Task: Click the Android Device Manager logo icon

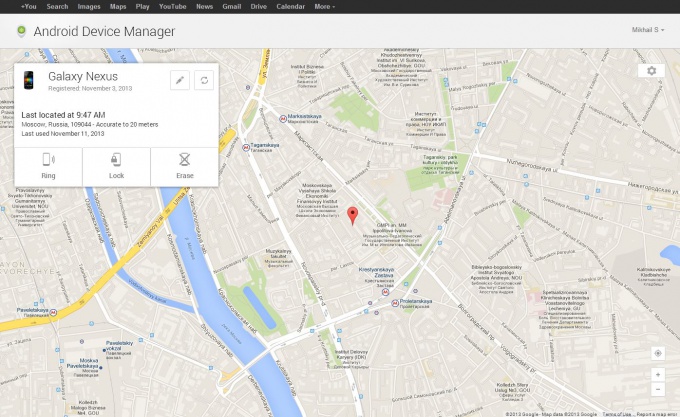Action: pyautogui.click(x=21, y=31)
